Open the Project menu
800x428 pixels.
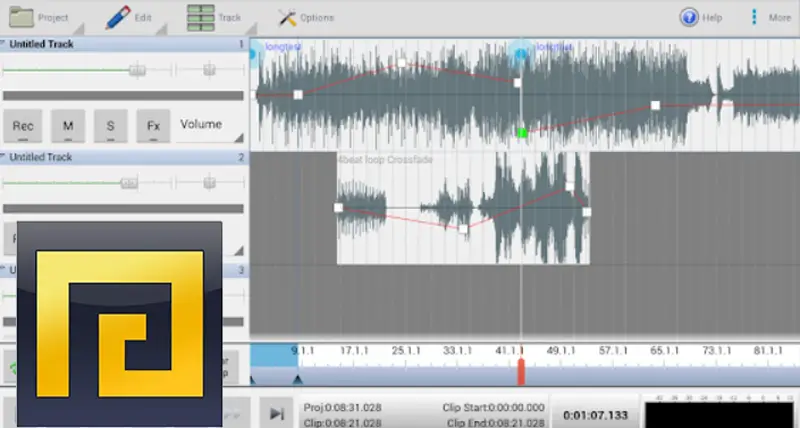pos(40,17)
